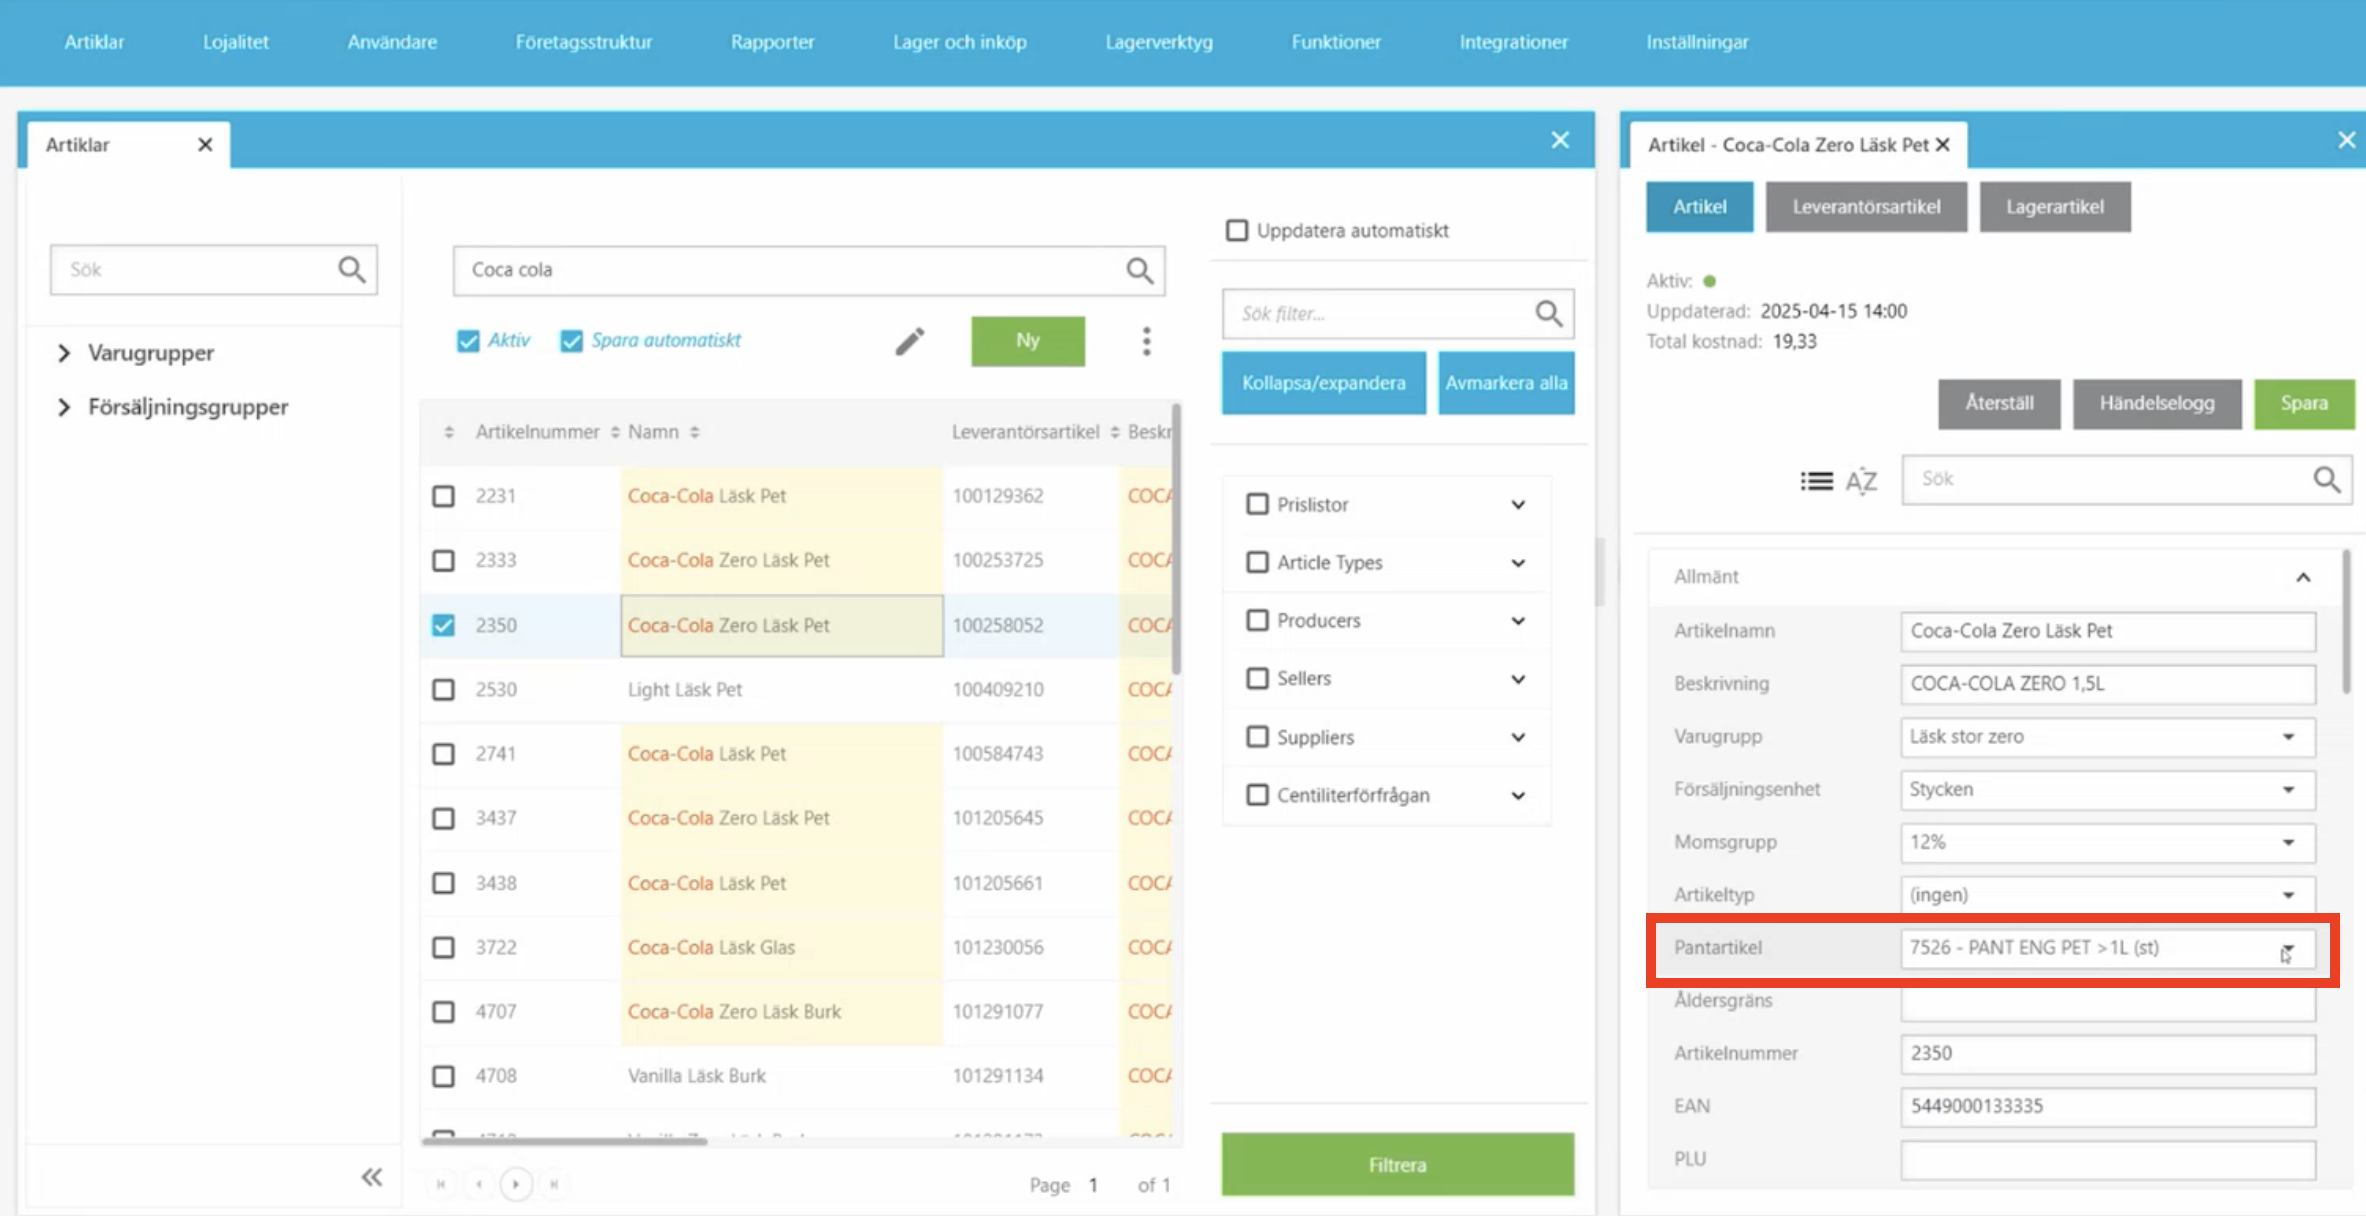Screen dimensions: 2366x1216
Task: Click the pencil edit icon
Action: coord(909,341)
